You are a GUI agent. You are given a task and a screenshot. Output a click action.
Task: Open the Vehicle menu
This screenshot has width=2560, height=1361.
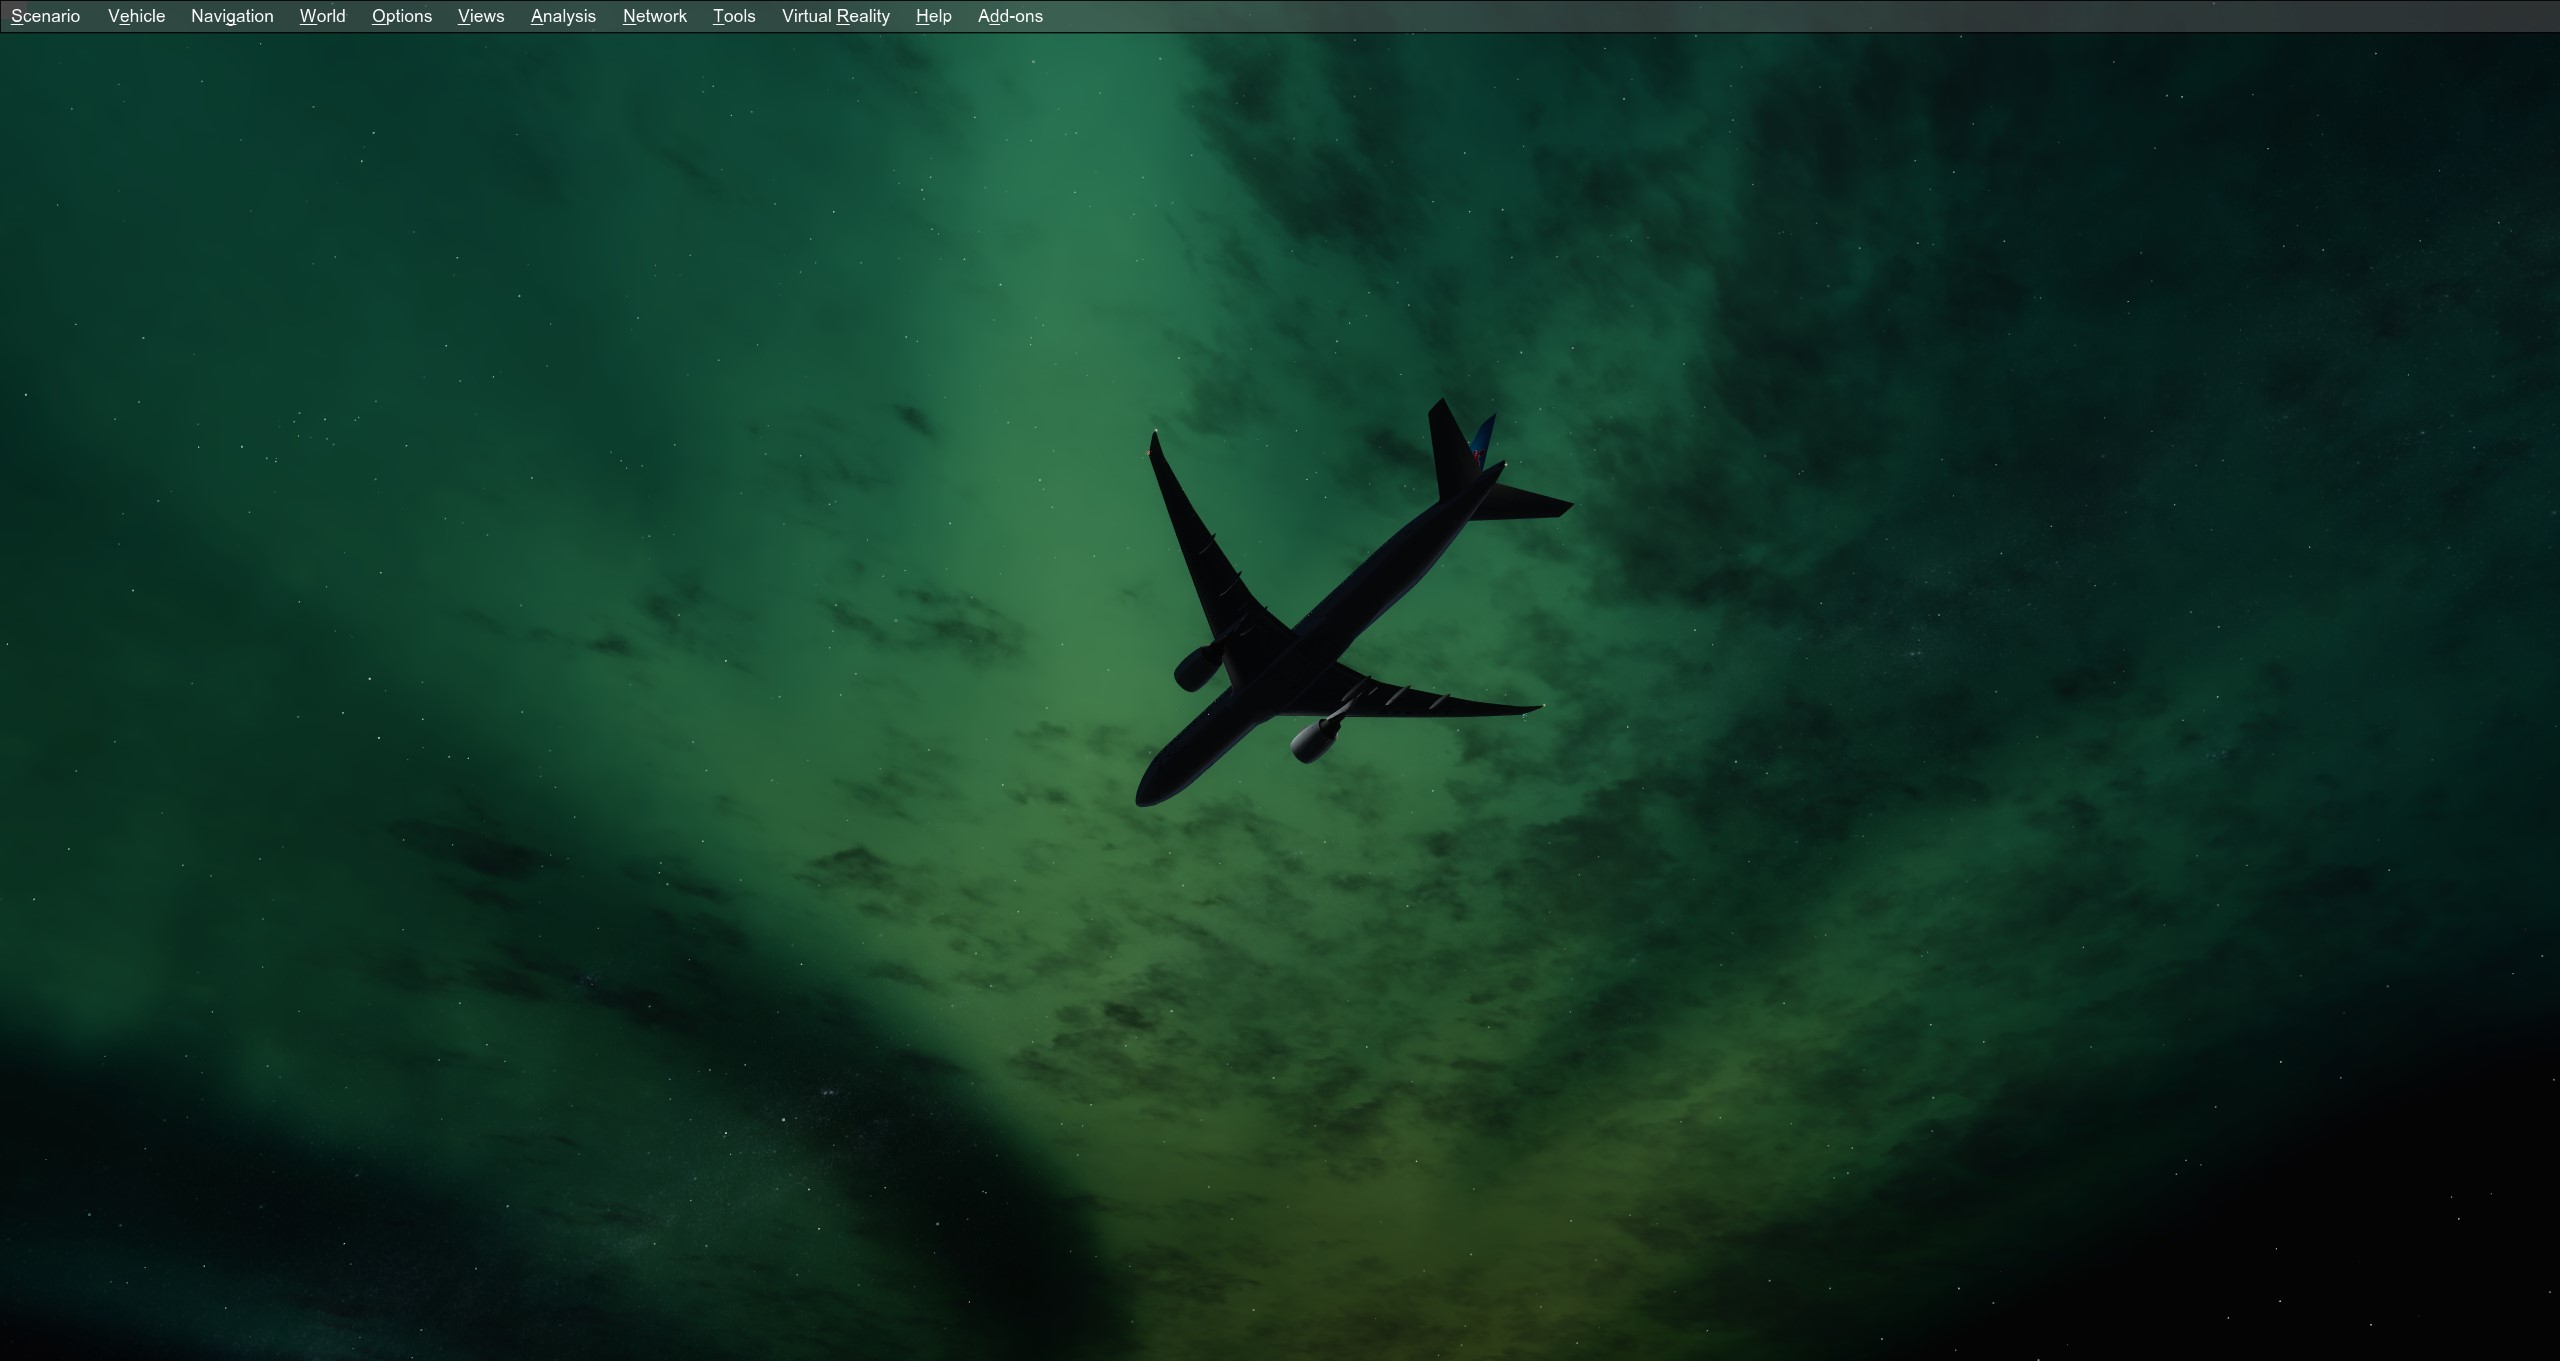pyautogui.click(x=136, y=16)
